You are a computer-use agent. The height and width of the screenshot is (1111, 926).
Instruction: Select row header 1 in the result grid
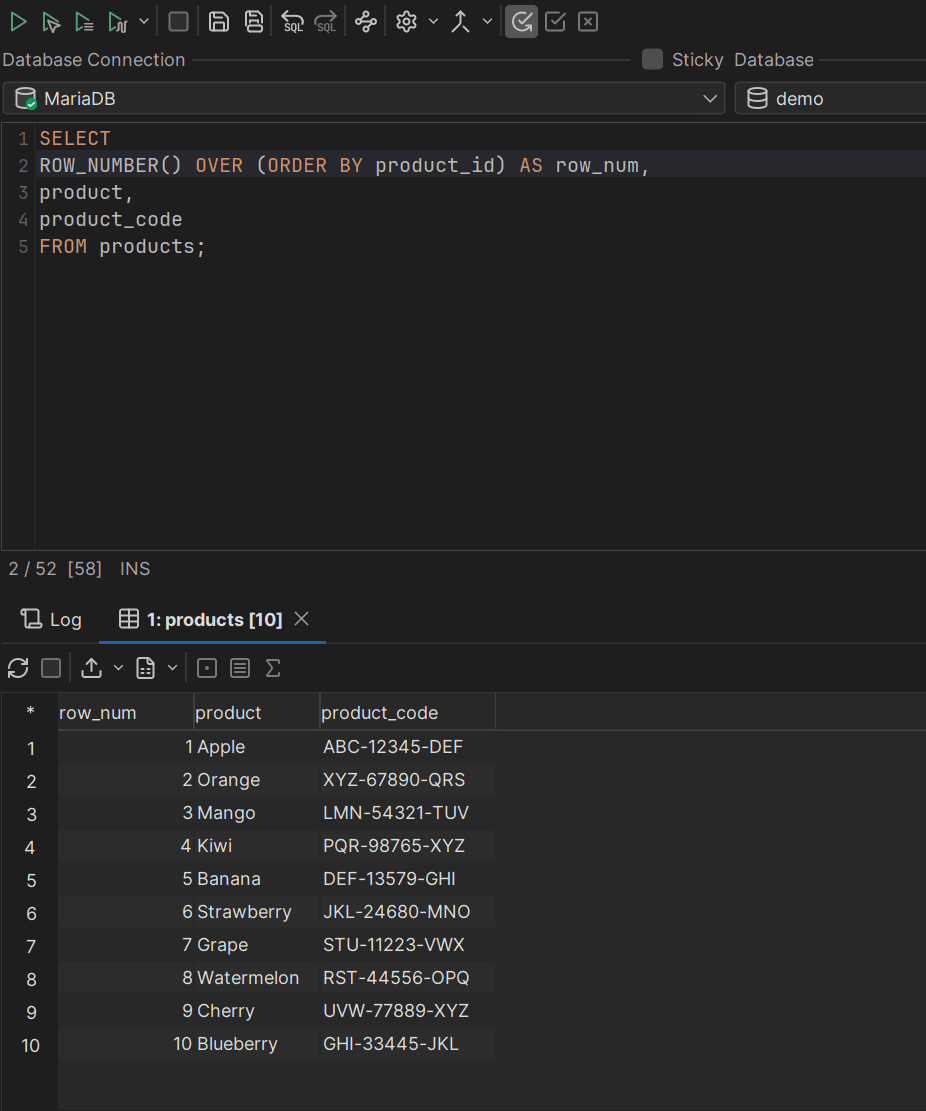(30, 748)
